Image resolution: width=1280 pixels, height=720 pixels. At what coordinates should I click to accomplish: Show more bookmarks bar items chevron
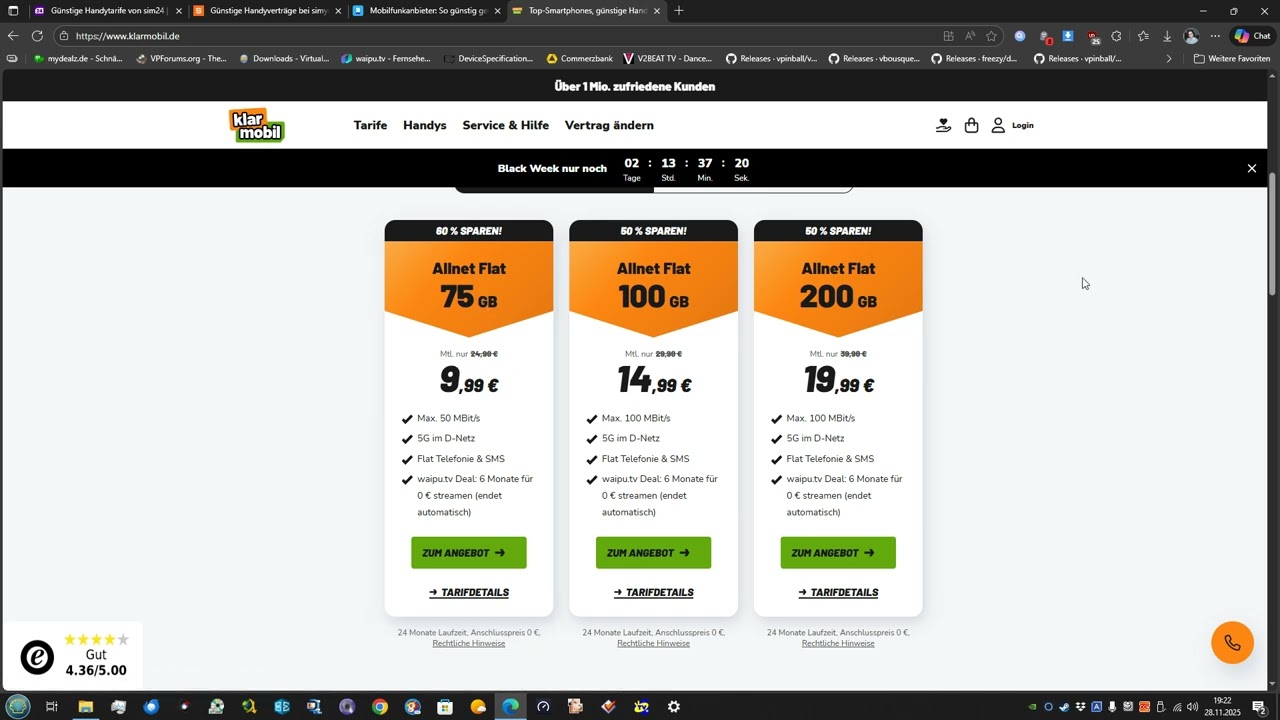coord(1169,59)
